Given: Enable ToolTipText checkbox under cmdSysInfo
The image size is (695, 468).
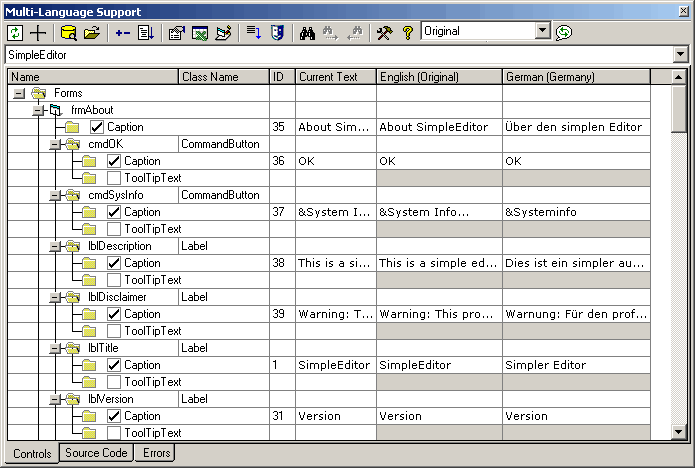Looking at the screenshot, I should (x=114, y=229).
